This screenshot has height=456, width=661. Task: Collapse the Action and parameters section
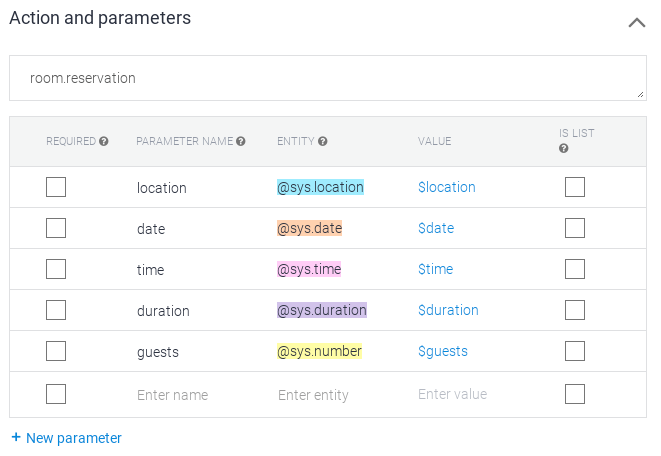pos(636,21)
